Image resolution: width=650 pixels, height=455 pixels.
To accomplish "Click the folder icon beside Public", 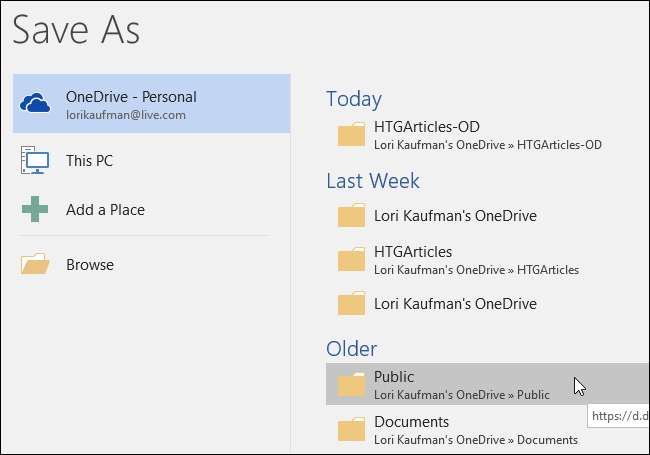I will click(x=351, y=385).
